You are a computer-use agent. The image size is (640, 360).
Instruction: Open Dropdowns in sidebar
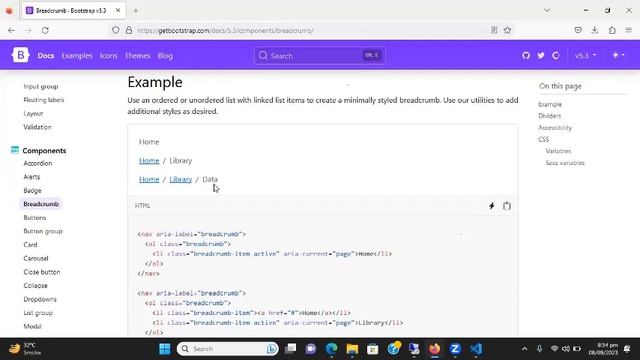(40, 299)
